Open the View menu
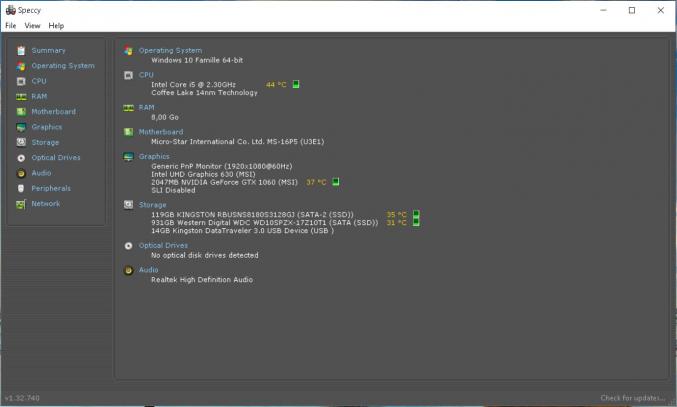This screenshot has width=677, height=407. [32, 26]
